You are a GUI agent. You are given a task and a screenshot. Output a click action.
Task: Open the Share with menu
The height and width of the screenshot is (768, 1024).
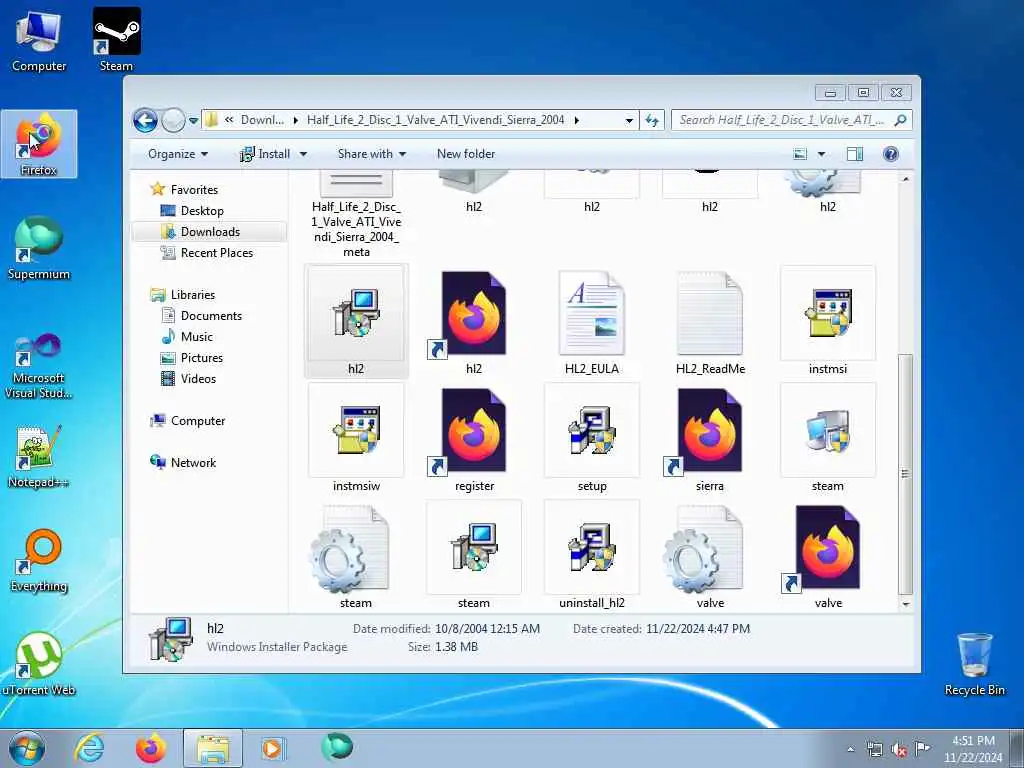coord(372,154)
